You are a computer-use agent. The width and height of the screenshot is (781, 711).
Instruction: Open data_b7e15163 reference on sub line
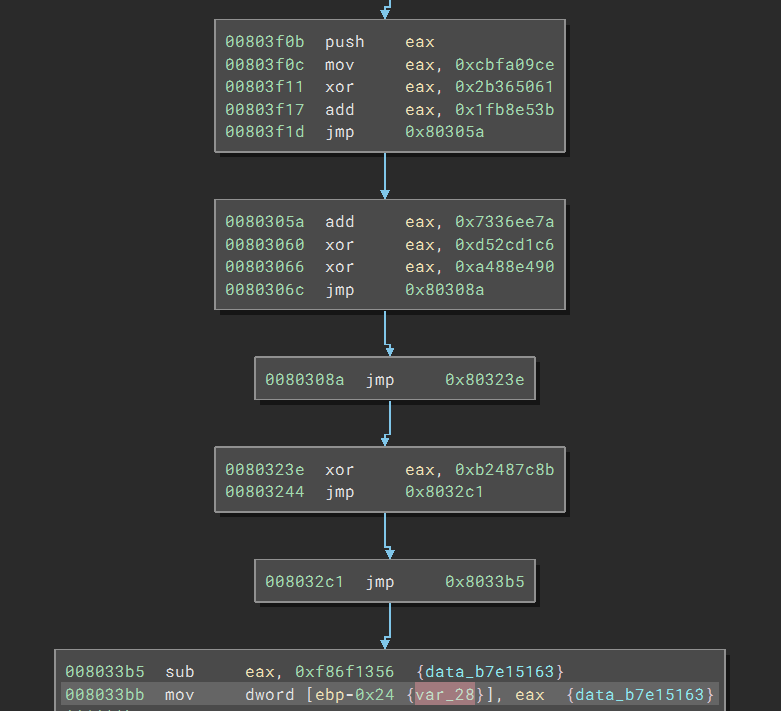[x=490, y=672]
